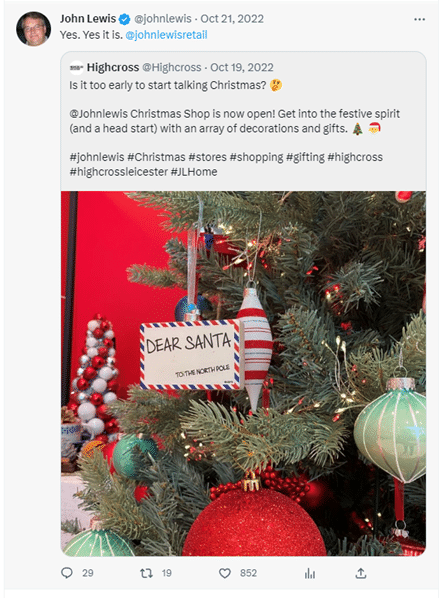Viewport: 439px width, 598px height.
Task: Click the 29 replies count
Action: click(88, 573)
